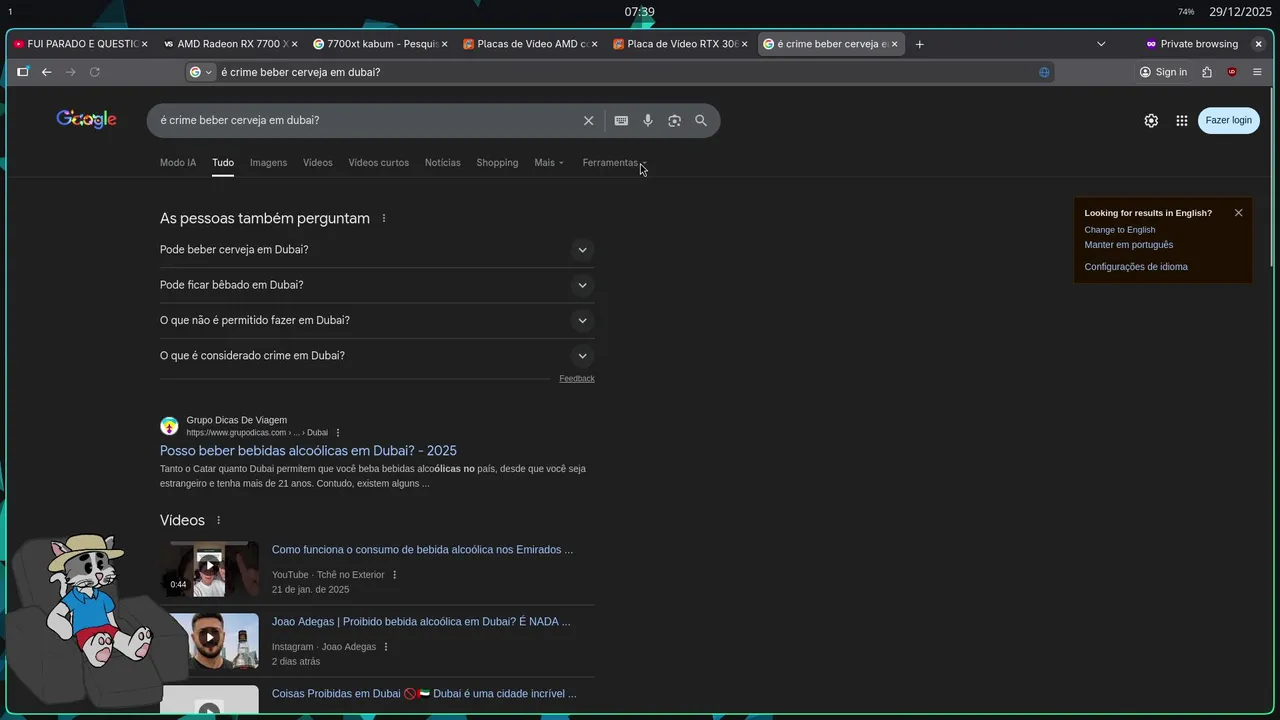This screenshot has height=720, width=1280.
Task: Switch to the Placa de Vídeo RTX browser tab
Action: (x=680, y=44)
